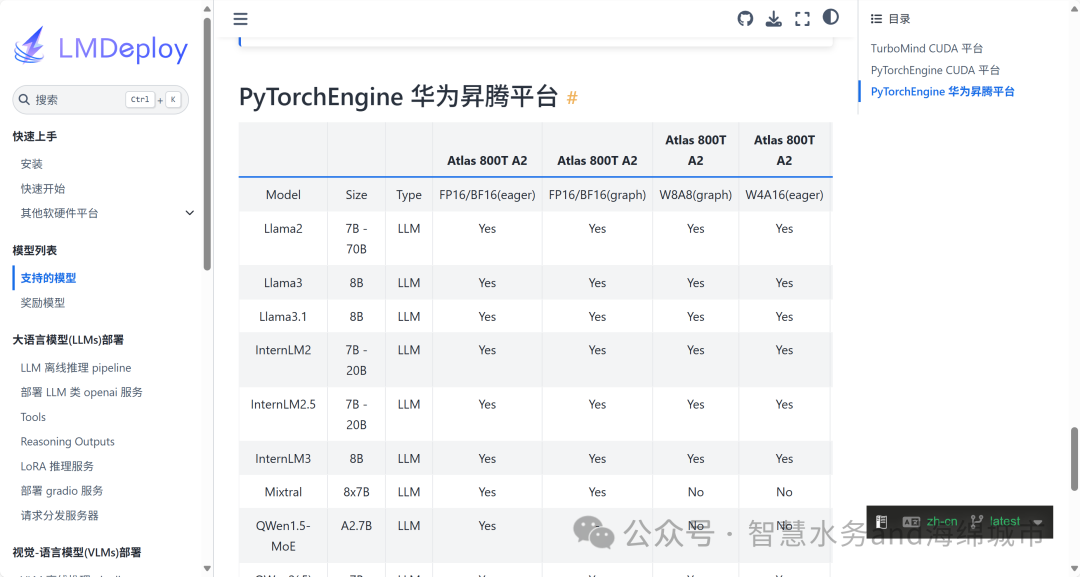Open 部署 LLM 类 openai 服务 page
Viewport: 1080px width, 577px height.
pyautogui.click(x=81, y=392)
